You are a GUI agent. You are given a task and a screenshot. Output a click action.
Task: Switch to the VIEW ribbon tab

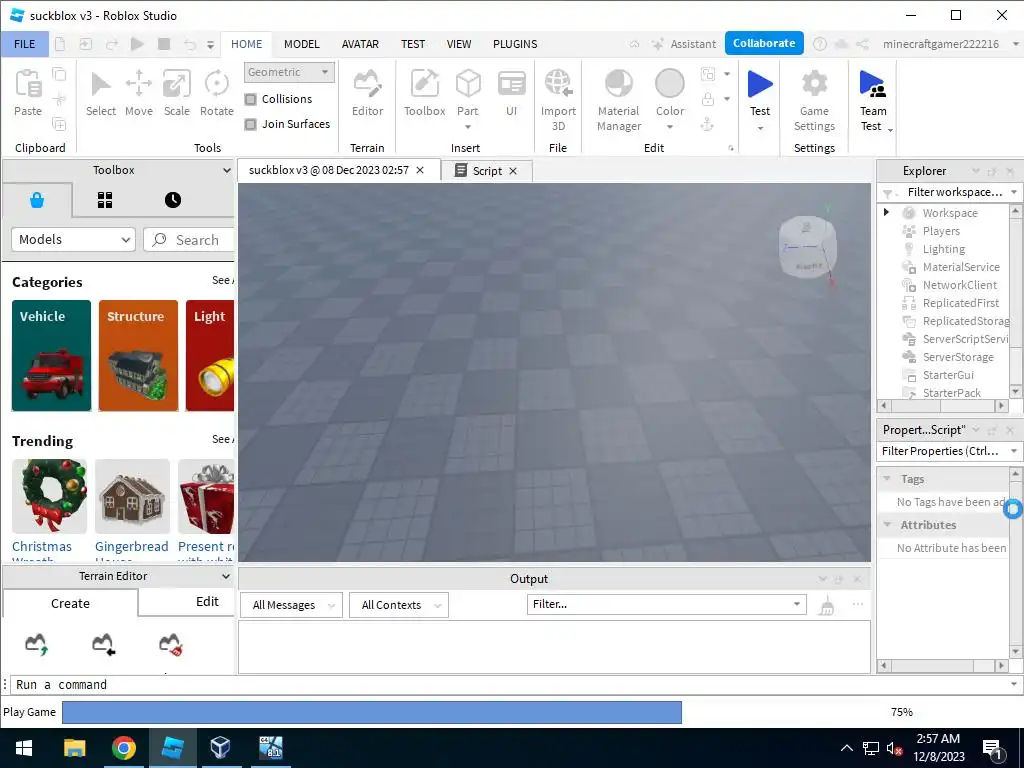pos(458,44)
